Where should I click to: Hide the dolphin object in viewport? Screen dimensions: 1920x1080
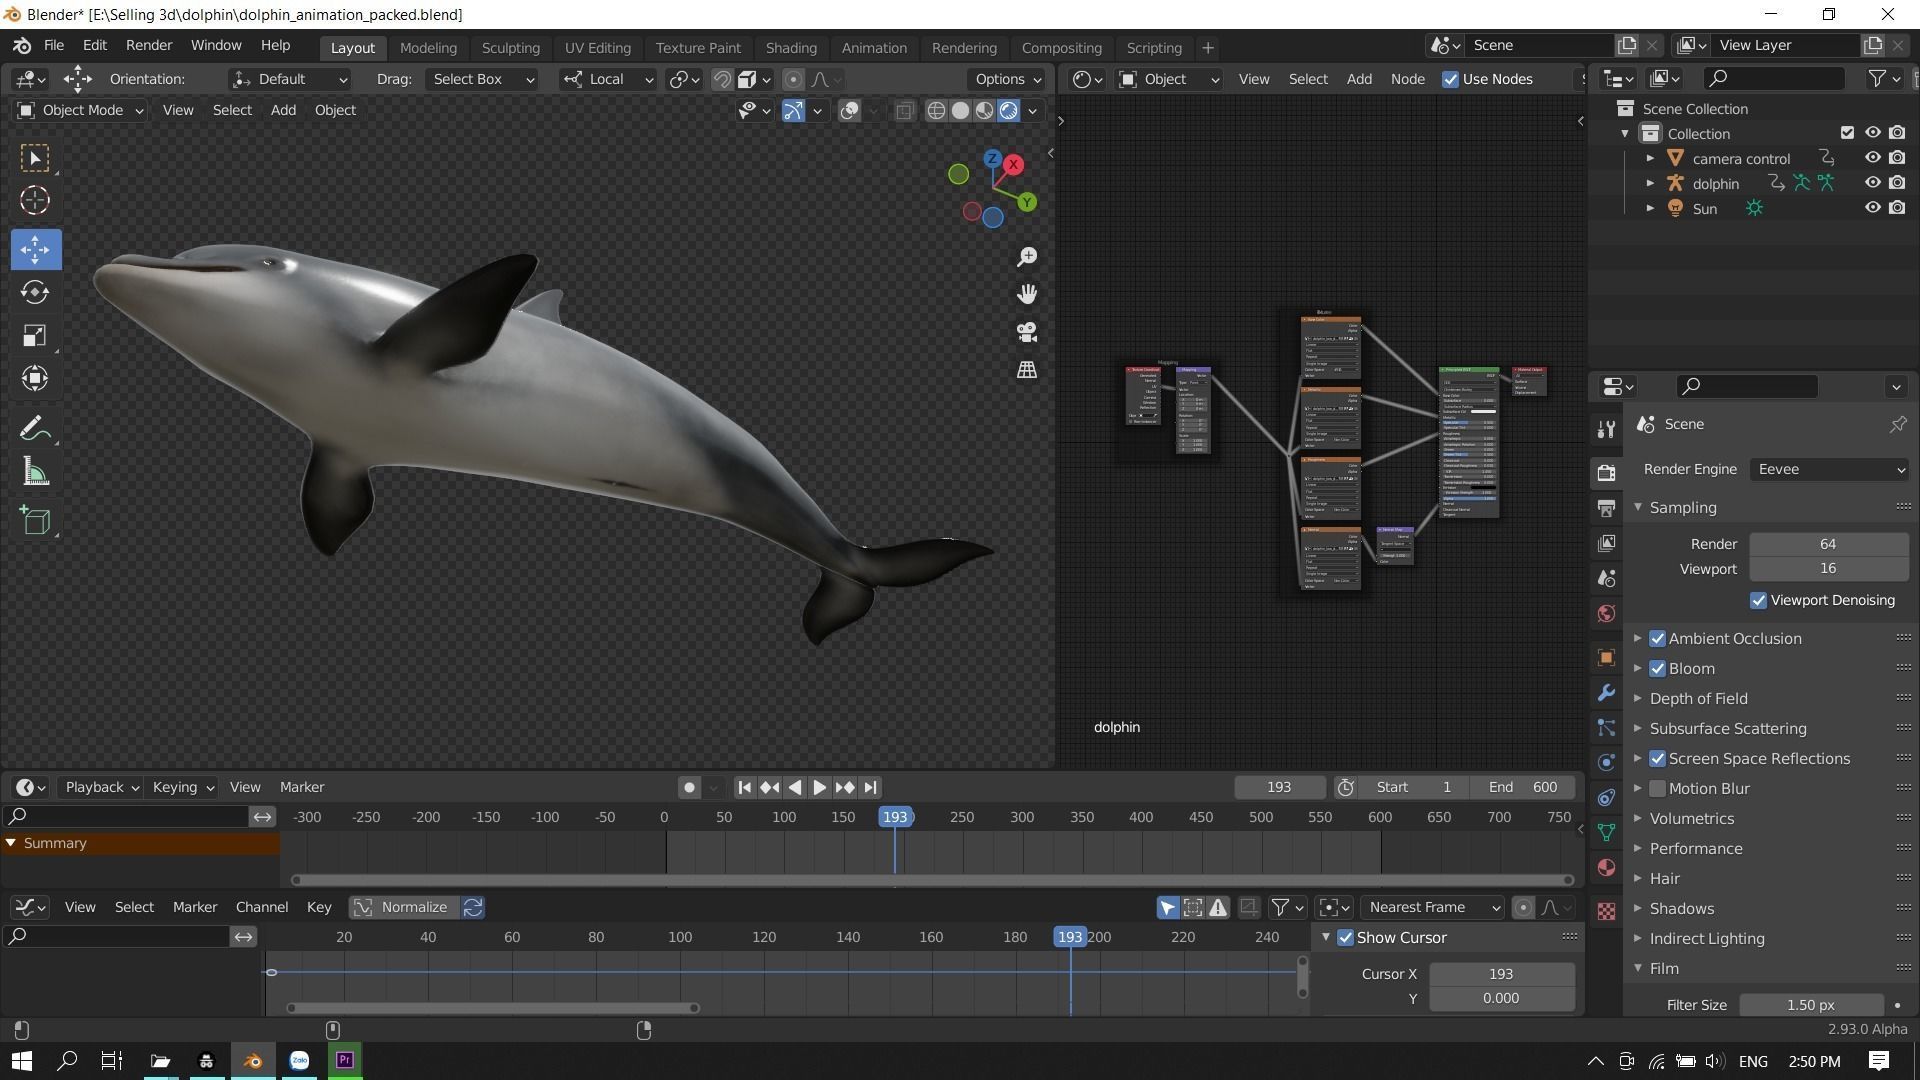(1872, 183)
